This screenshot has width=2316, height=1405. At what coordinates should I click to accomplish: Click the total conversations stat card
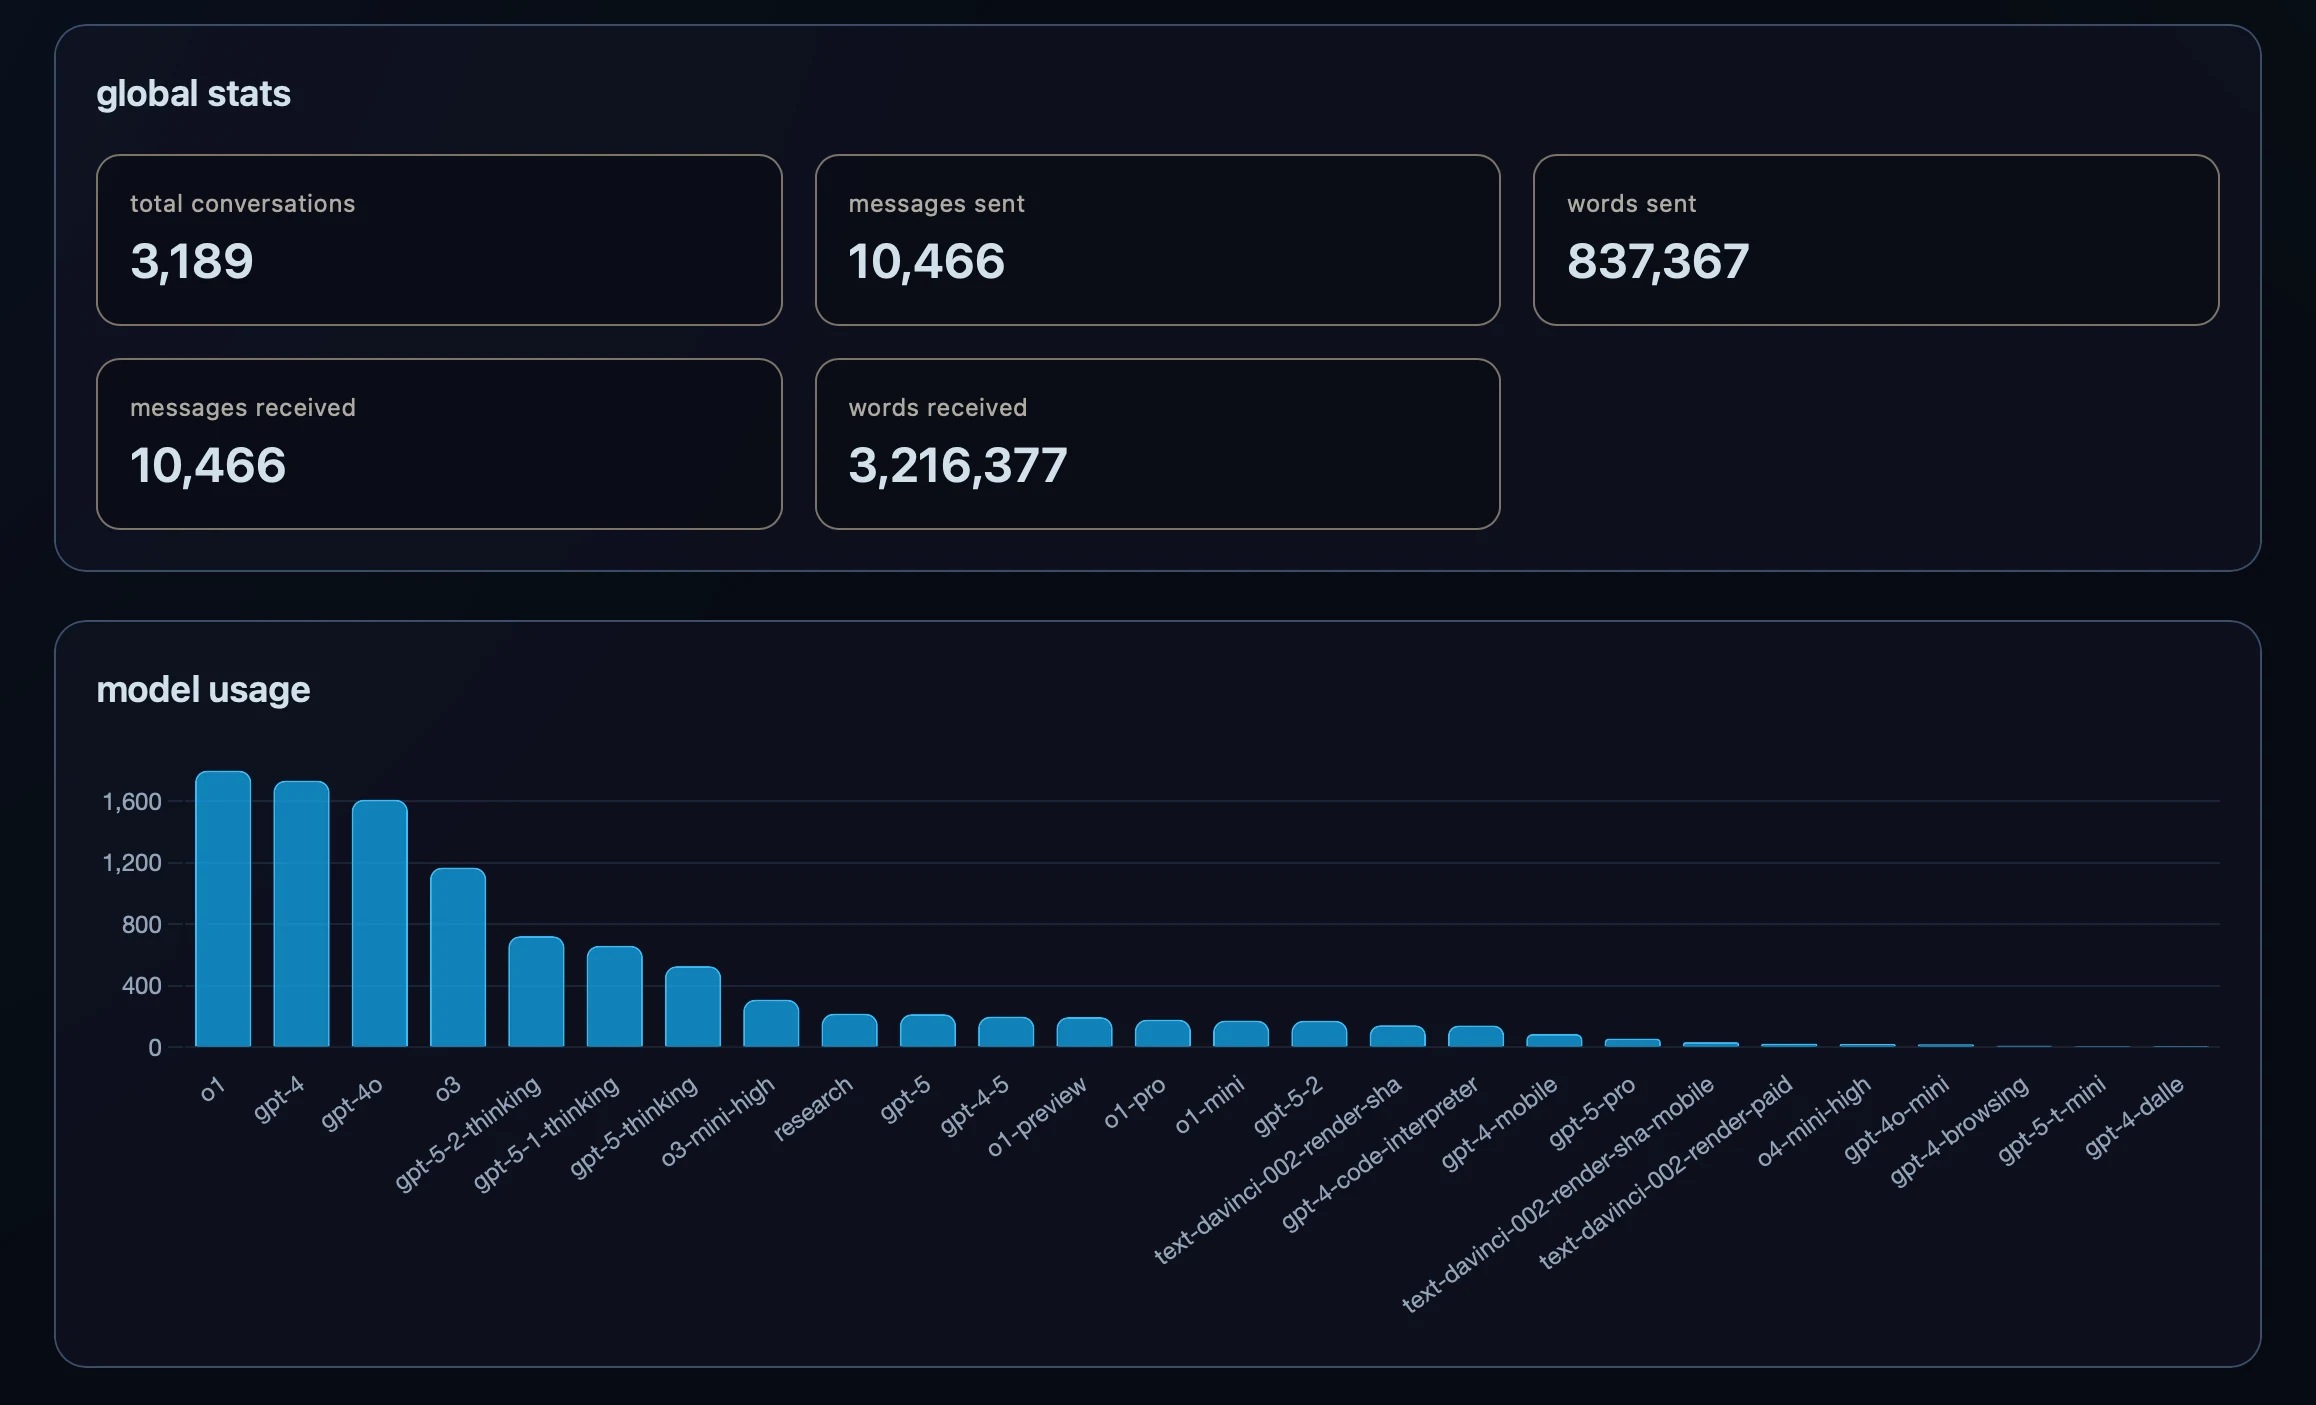coord(439,240)
